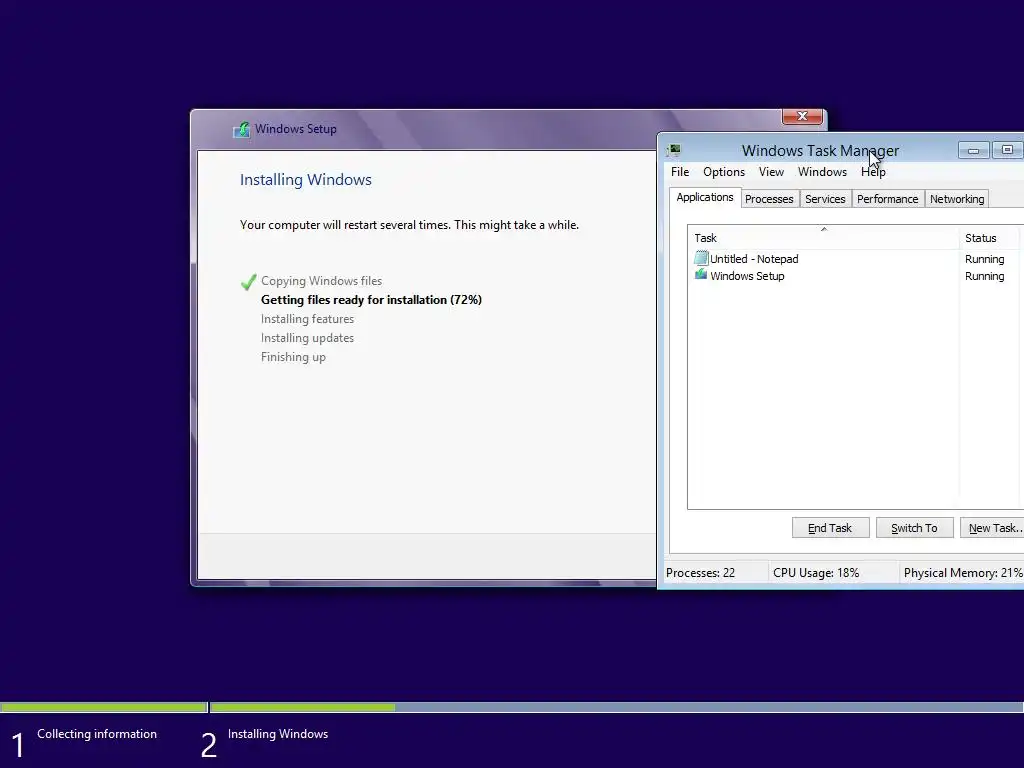Viewport: 1024px width, 768px height.
Task: Select the Untitled - Notepad task row
Action: [856, 259]
